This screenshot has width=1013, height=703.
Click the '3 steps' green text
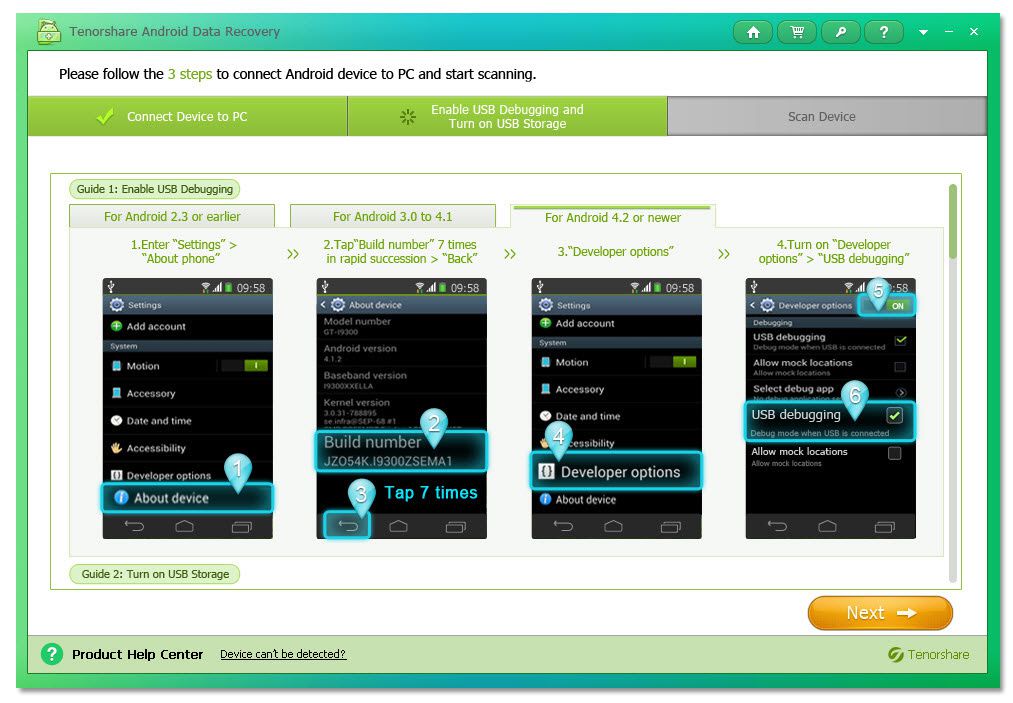click(190, 74)
